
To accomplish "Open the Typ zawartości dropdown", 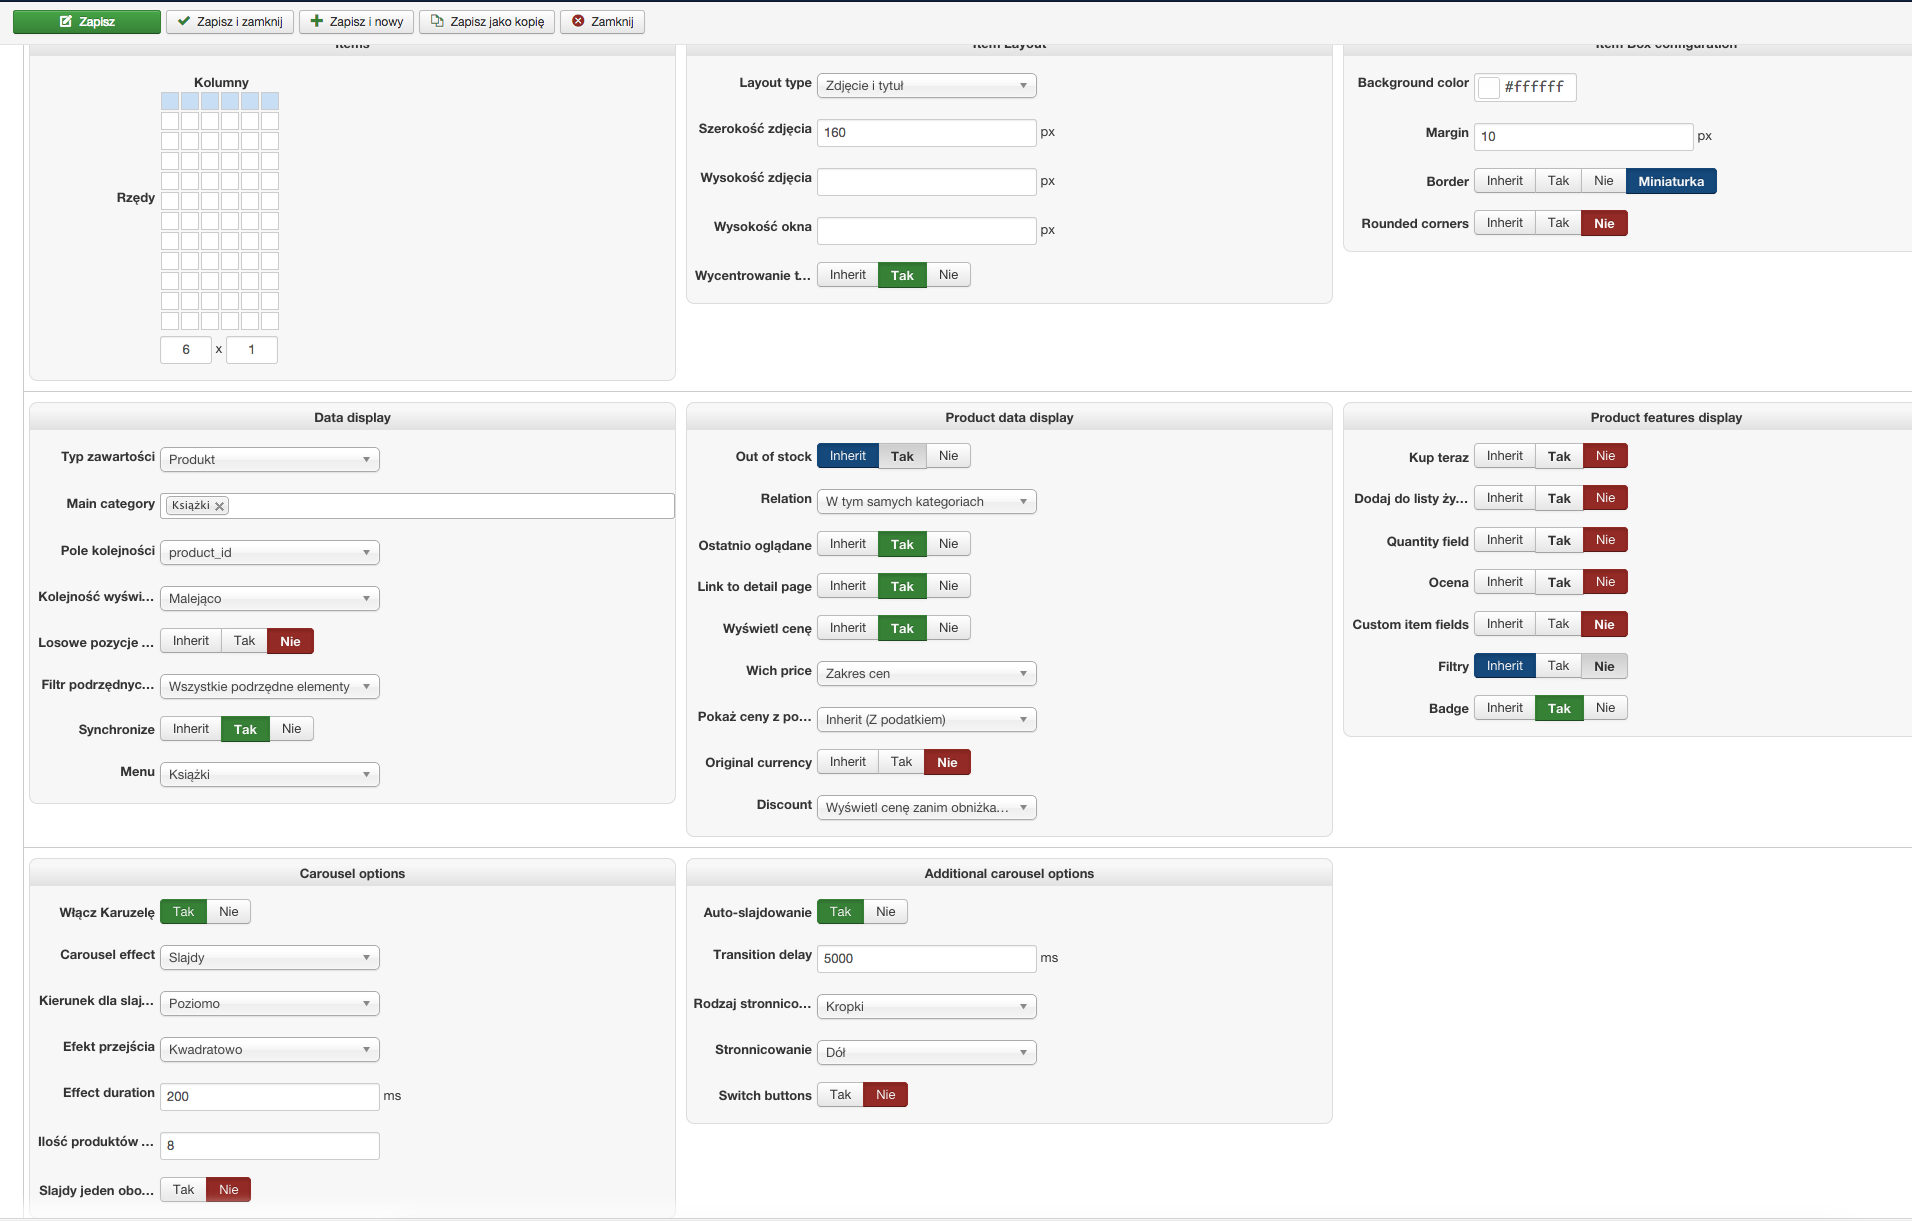I will 270,460.
